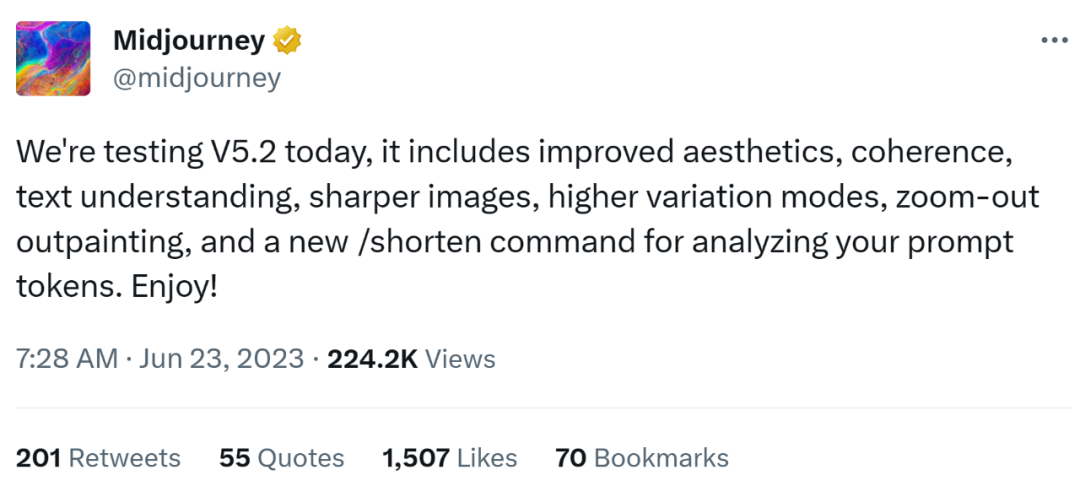The image size is (1080, 497).
Task: Open the @midjourney handle link
Action: 196,78
